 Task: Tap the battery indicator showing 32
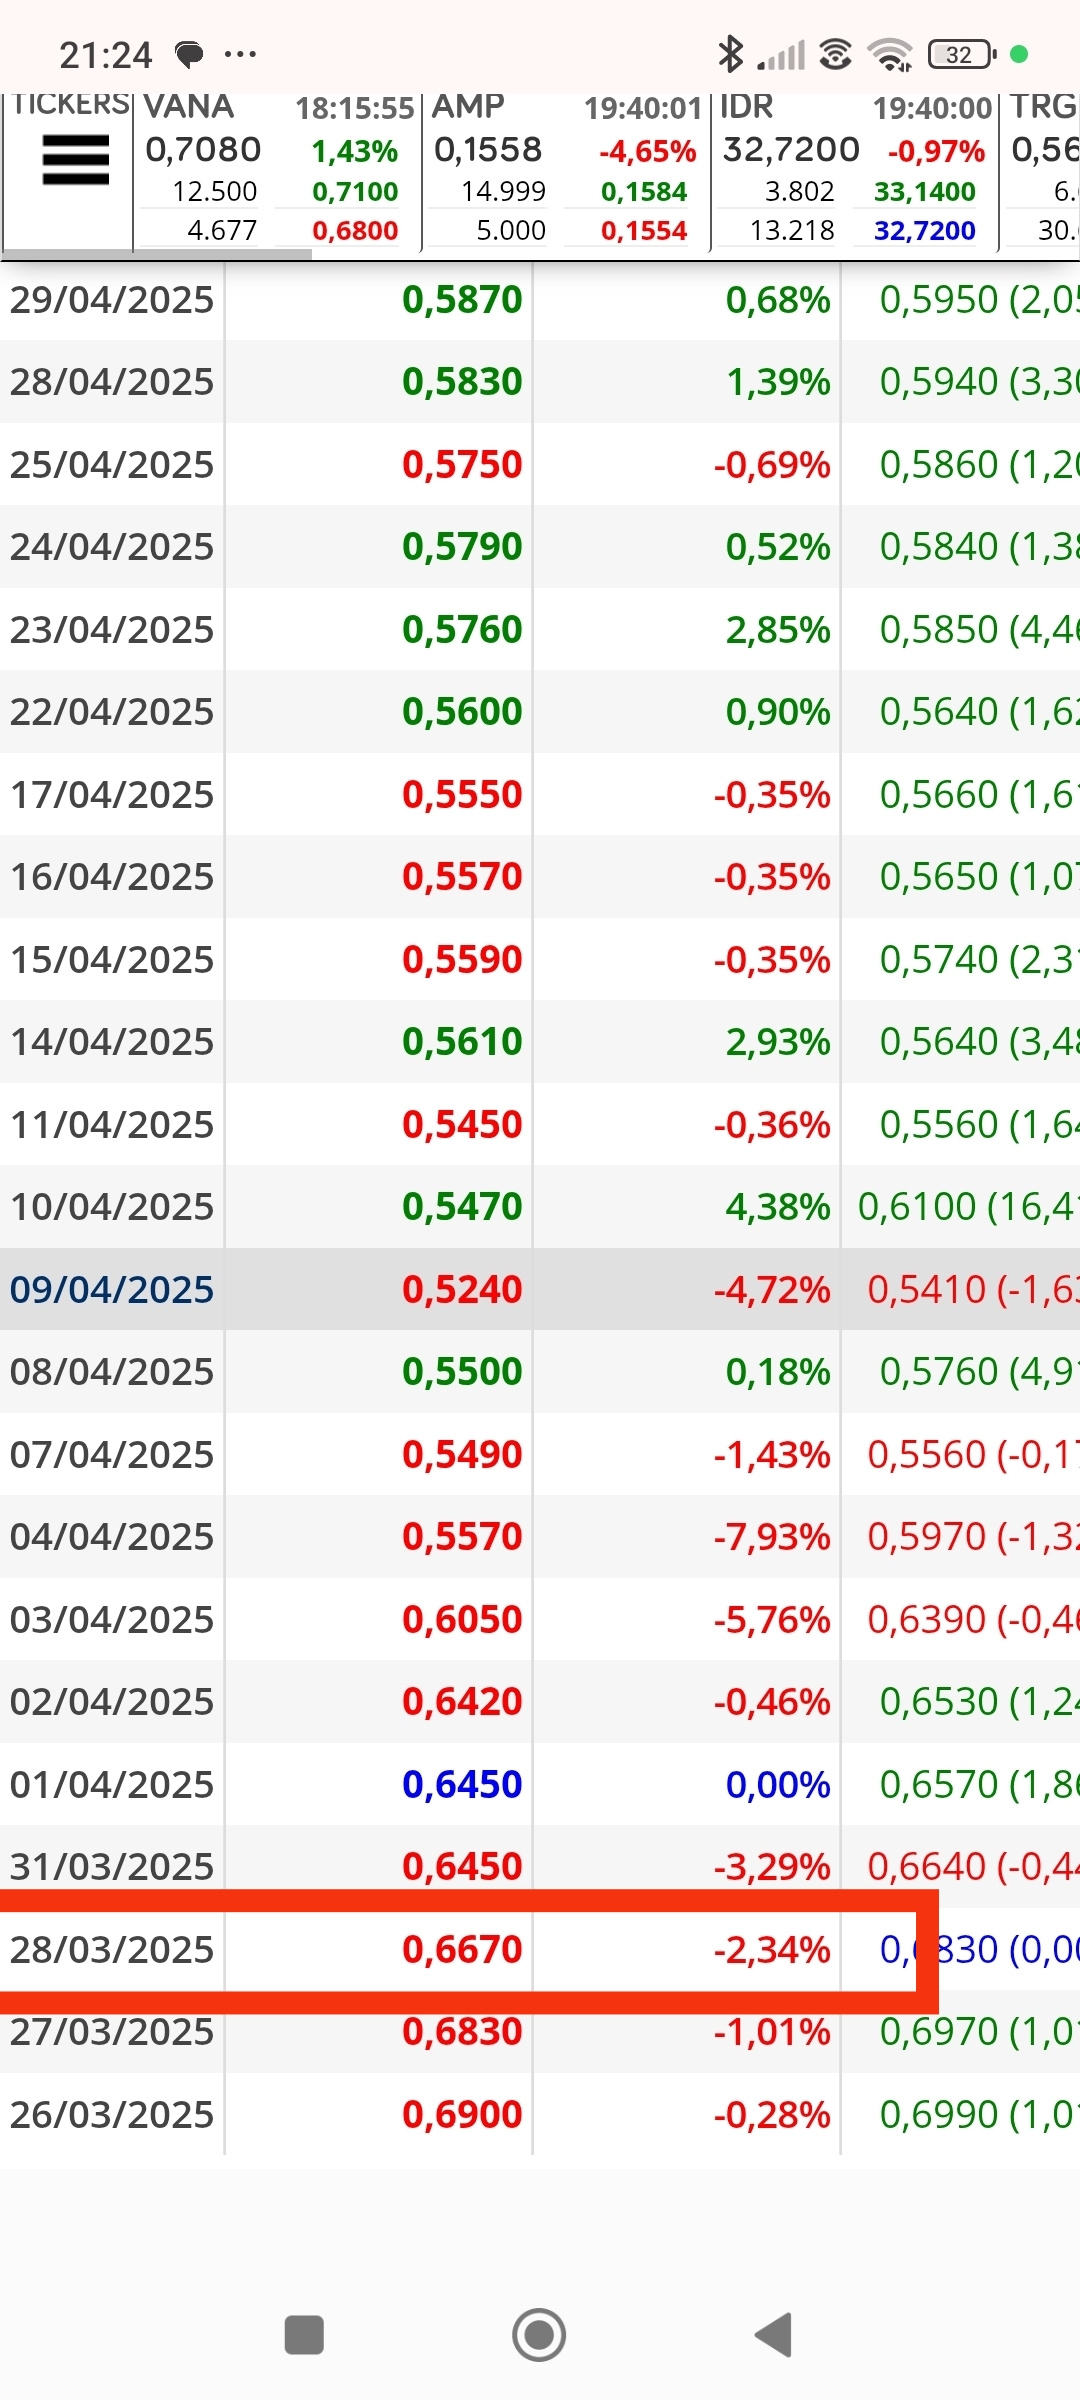click(x=962, y=54)
